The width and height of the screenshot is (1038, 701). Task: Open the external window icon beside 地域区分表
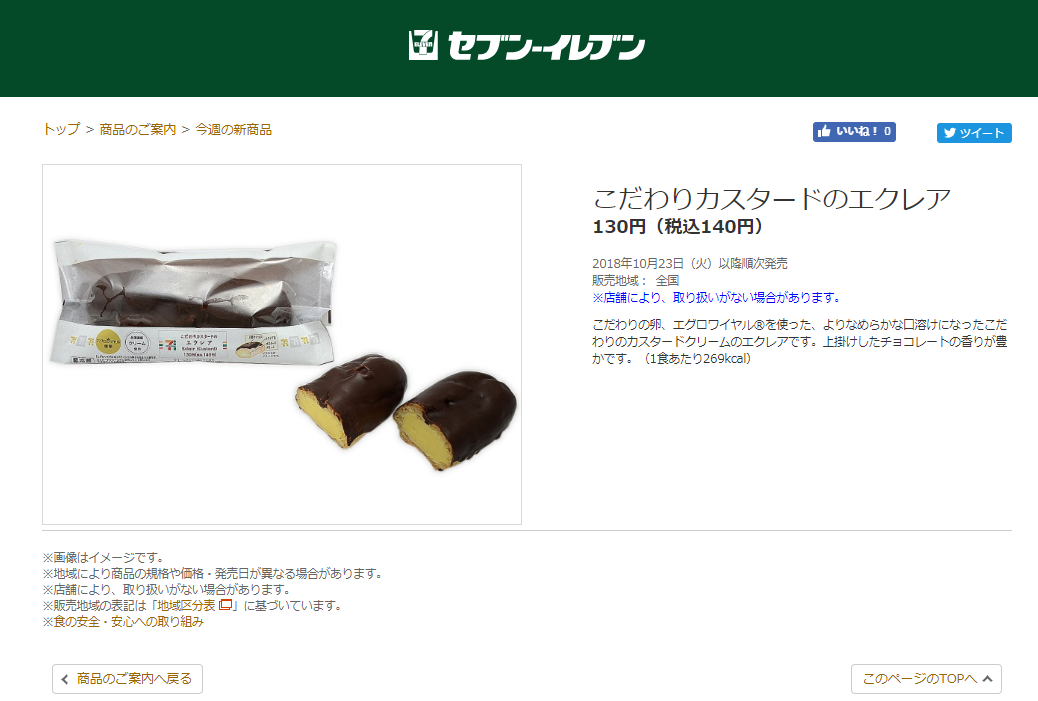(225, 605)
